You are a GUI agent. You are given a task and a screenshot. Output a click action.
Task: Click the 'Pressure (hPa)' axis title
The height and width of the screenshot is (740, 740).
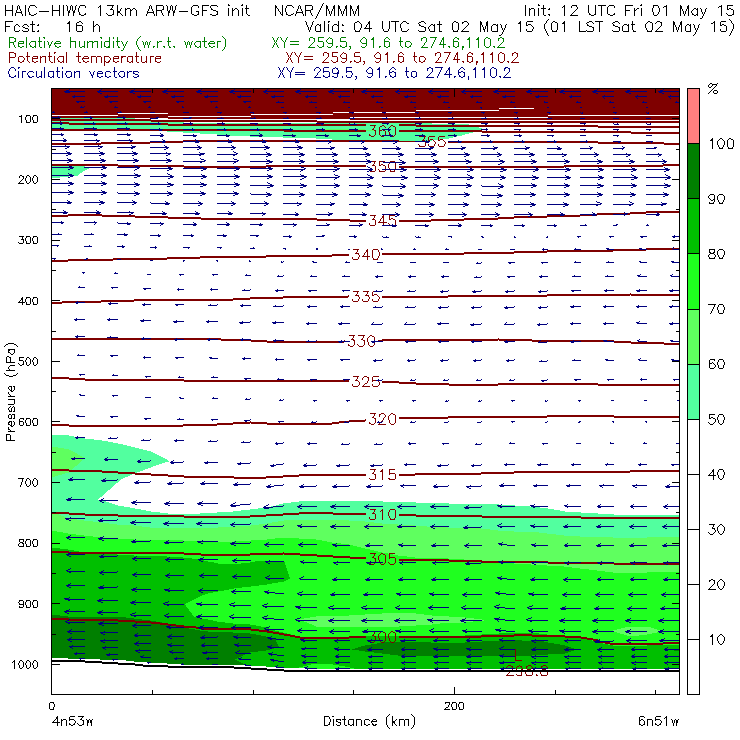[10, 392]
